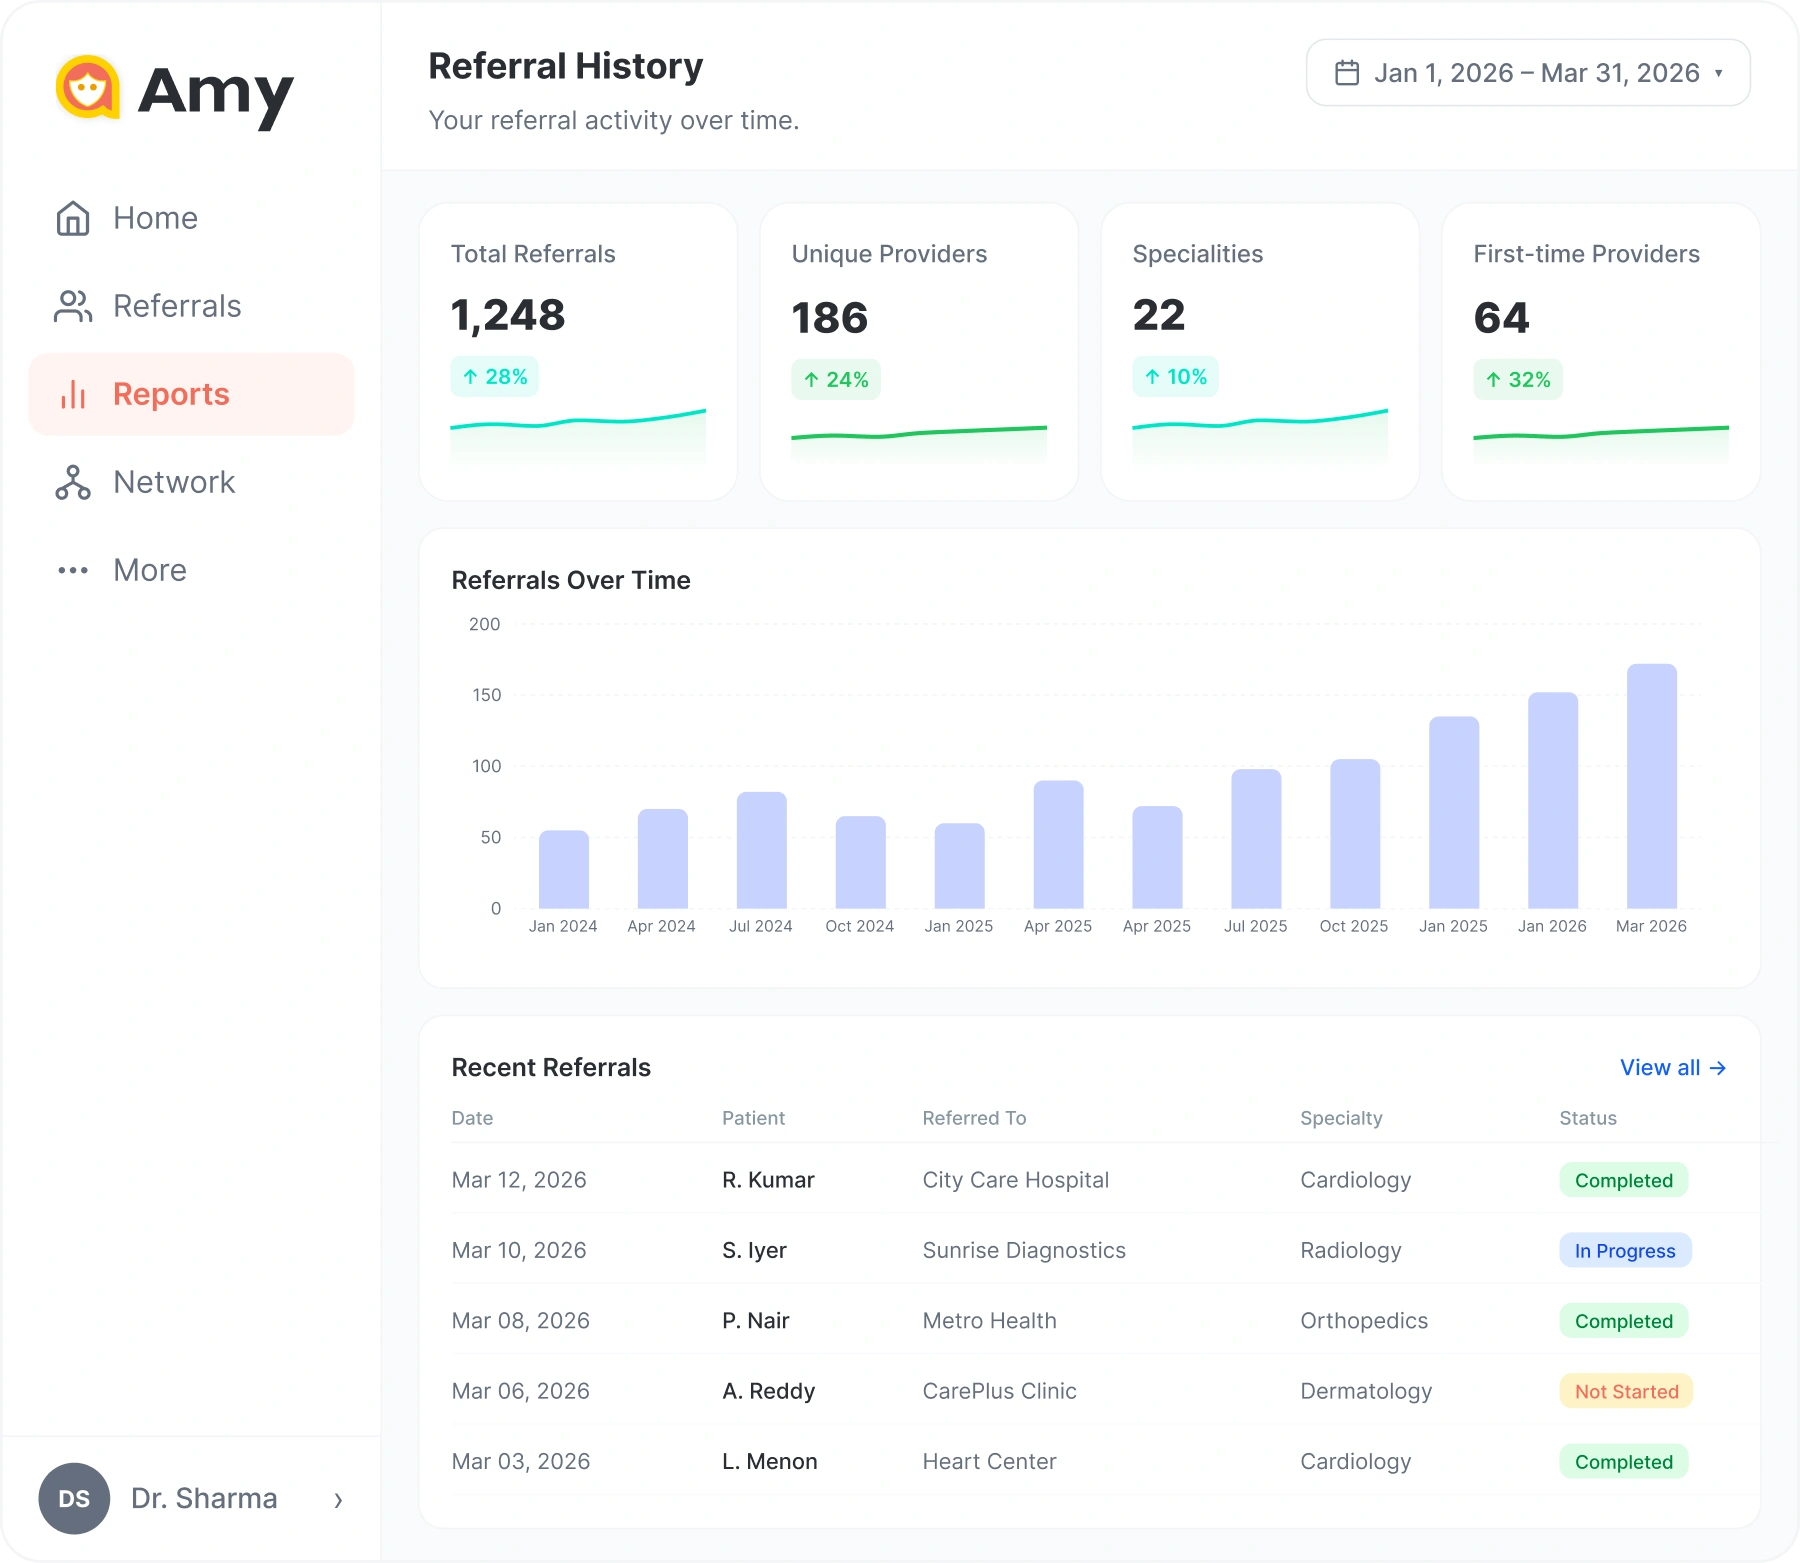This screenshot has height=1563, width=1800.
Task: Click the Unique Providers sparkline chart
Action: tap(919, 443)
